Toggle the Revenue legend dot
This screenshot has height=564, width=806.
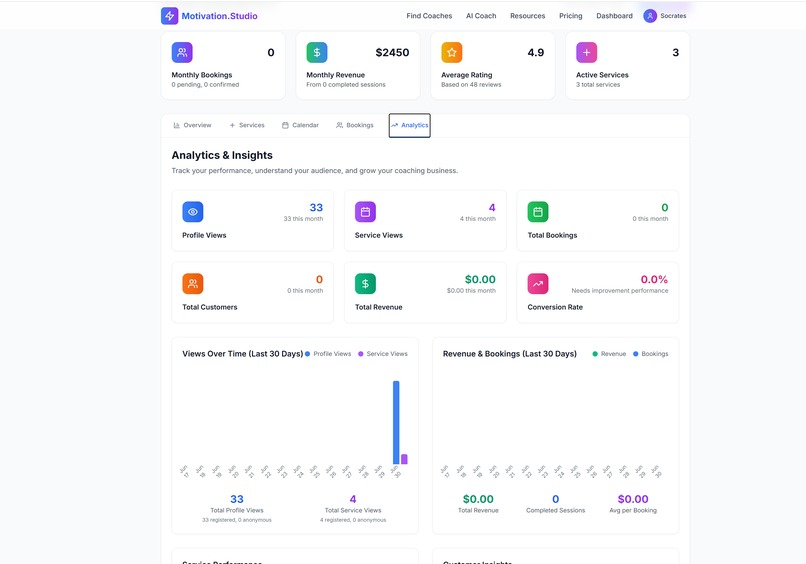coord(595,354)
